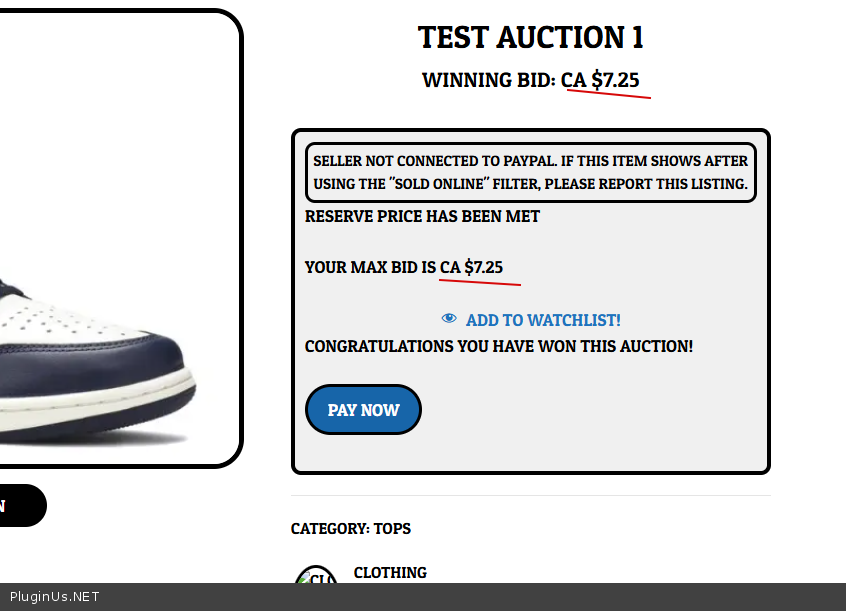Viewport: 846px width, 611px height.
Task: Click the black pill button below the image
Action: point(23,506)
